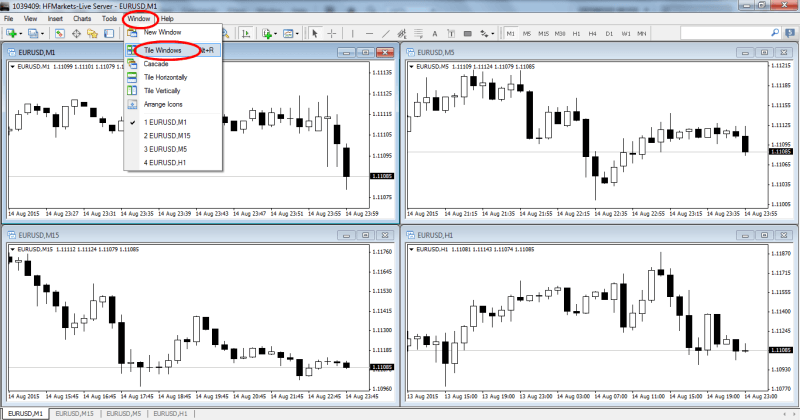Switch to the EURUSD,M15 bottom tab
This screenshot has height=420, width=800.
pyautogui.click(x=74, y=413)
